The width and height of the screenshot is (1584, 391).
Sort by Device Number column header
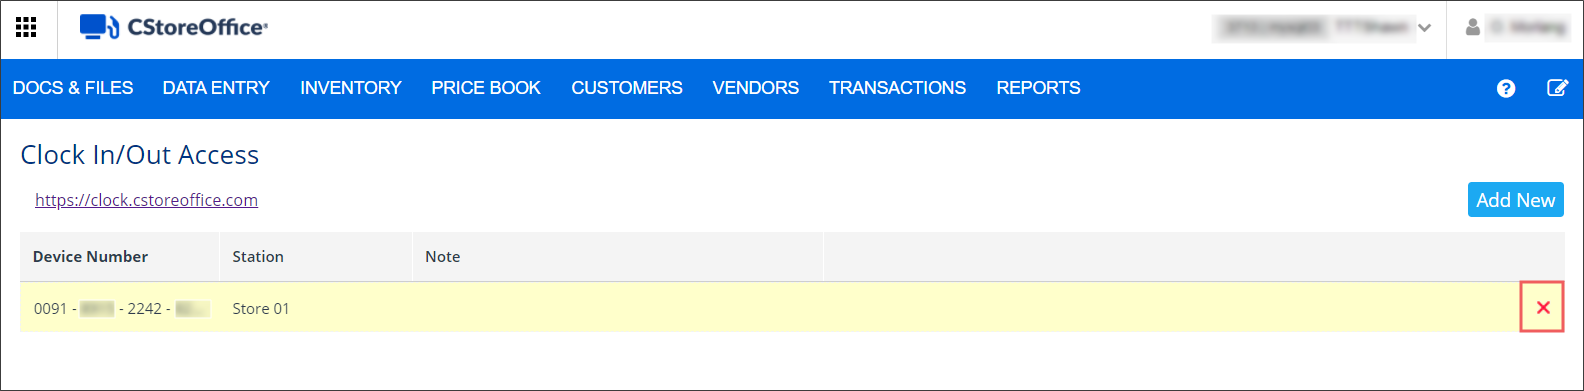[x=90, y=257]
